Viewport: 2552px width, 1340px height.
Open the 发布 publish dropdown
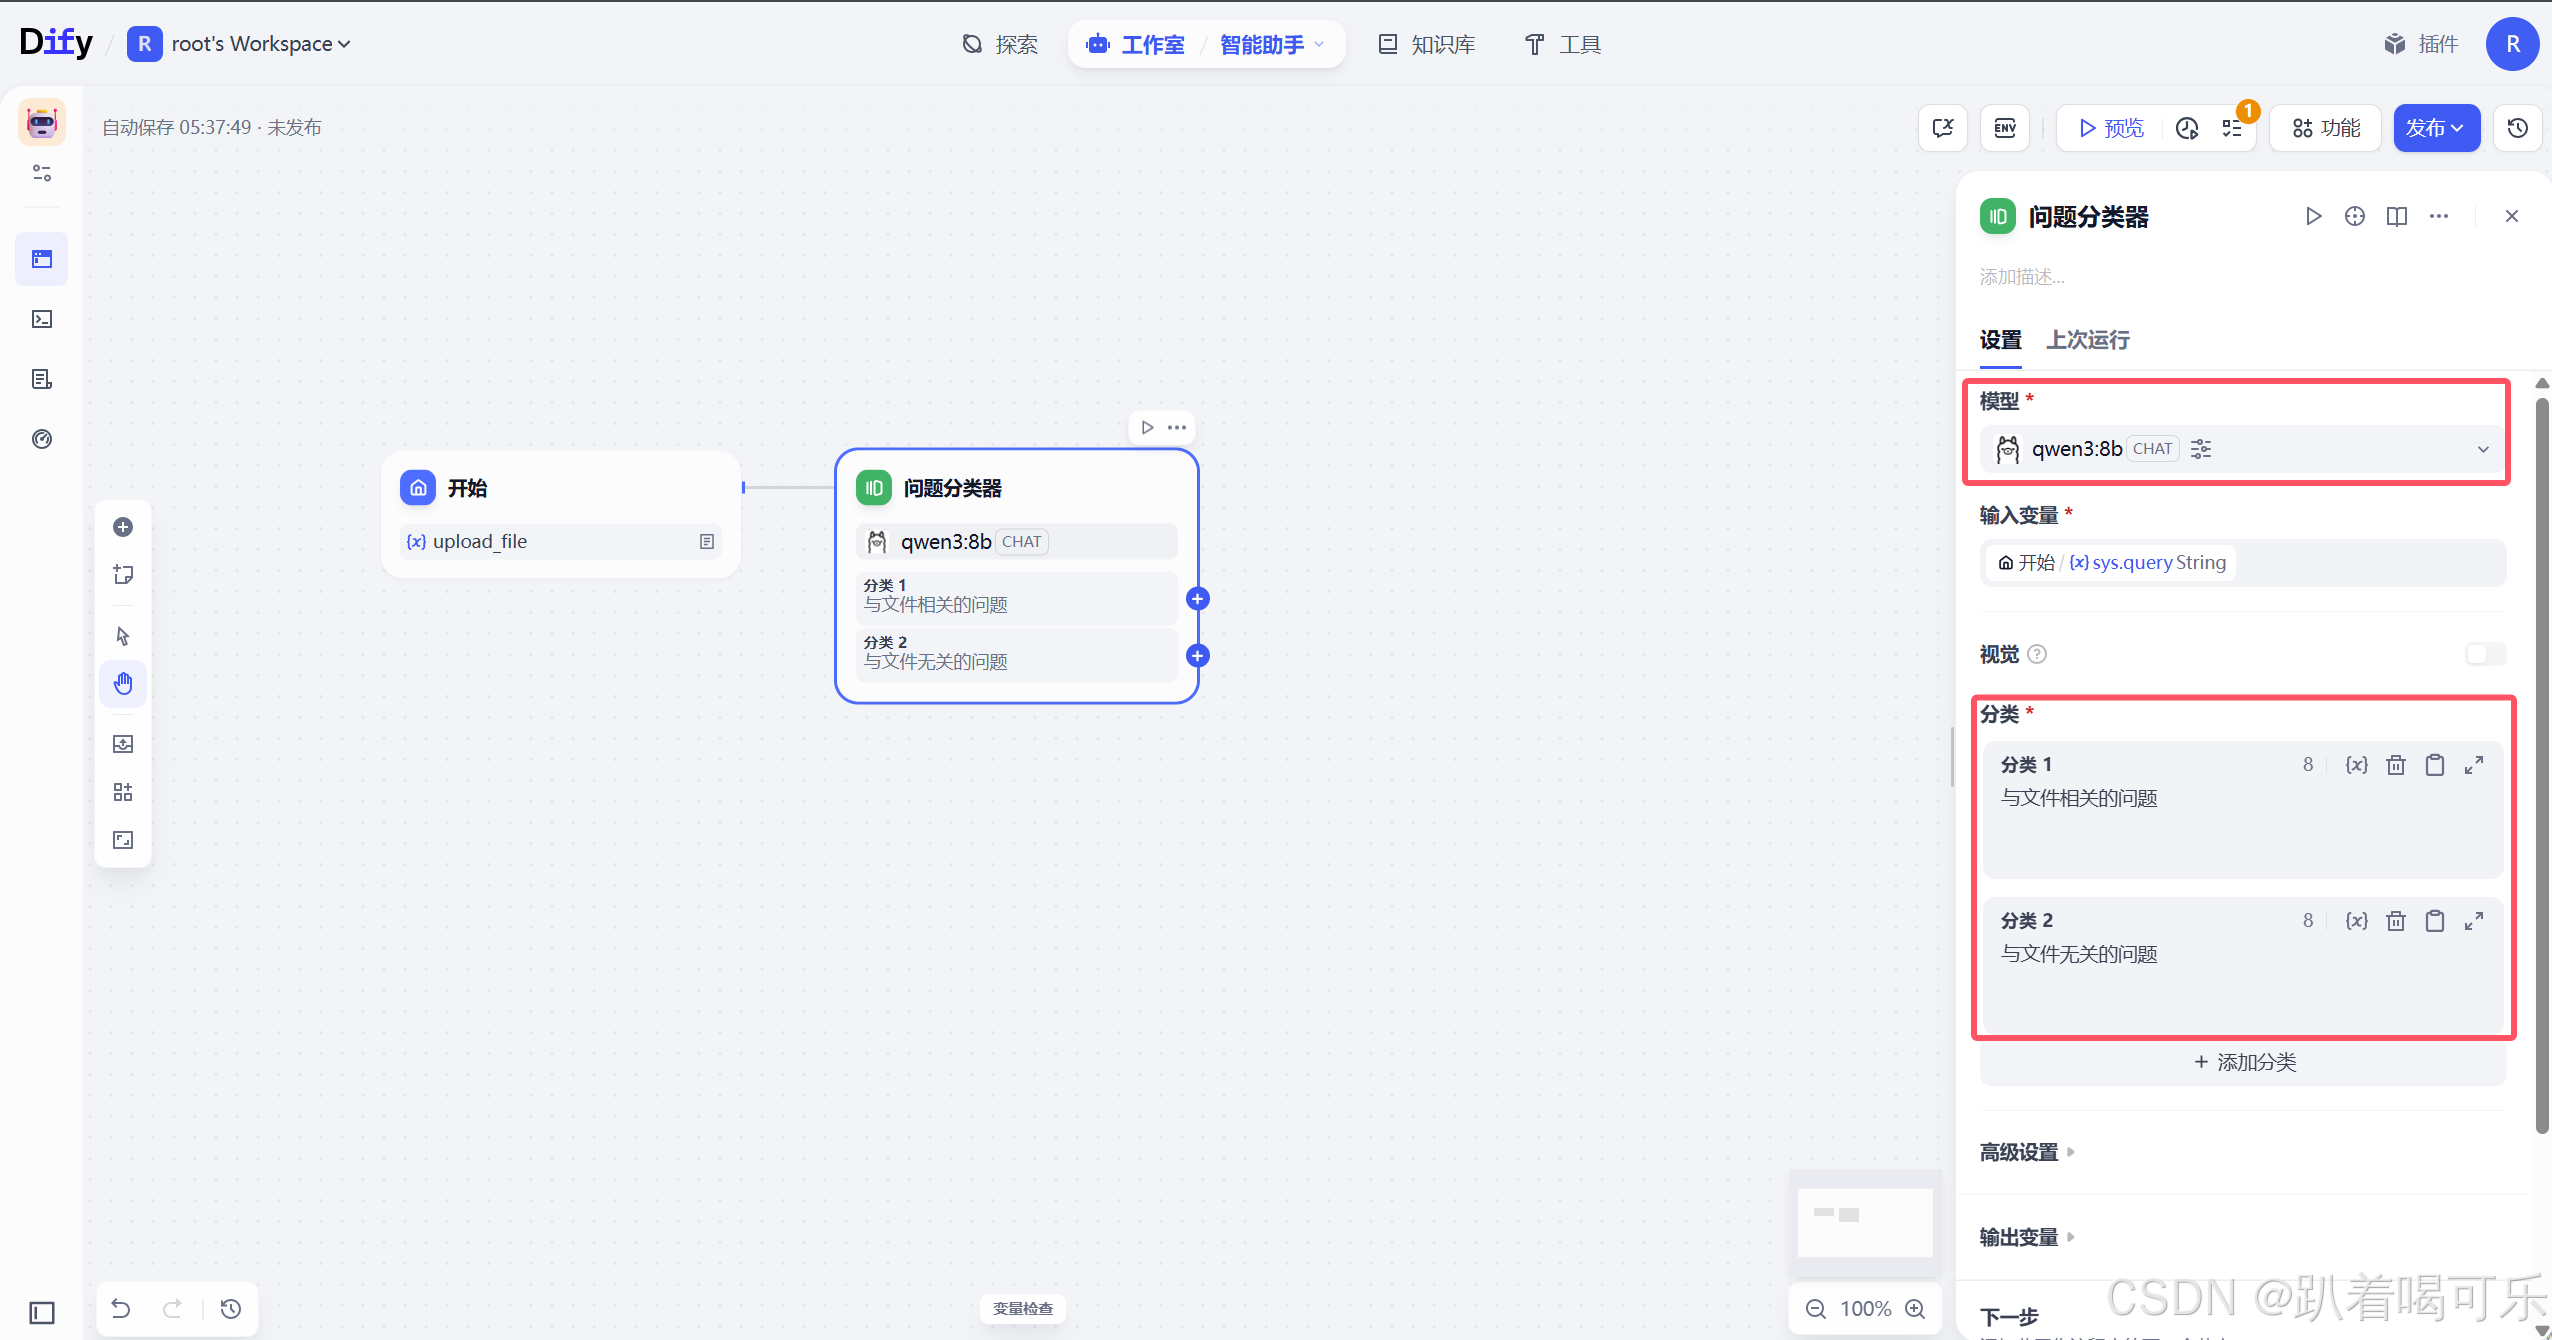point(2436,128)
